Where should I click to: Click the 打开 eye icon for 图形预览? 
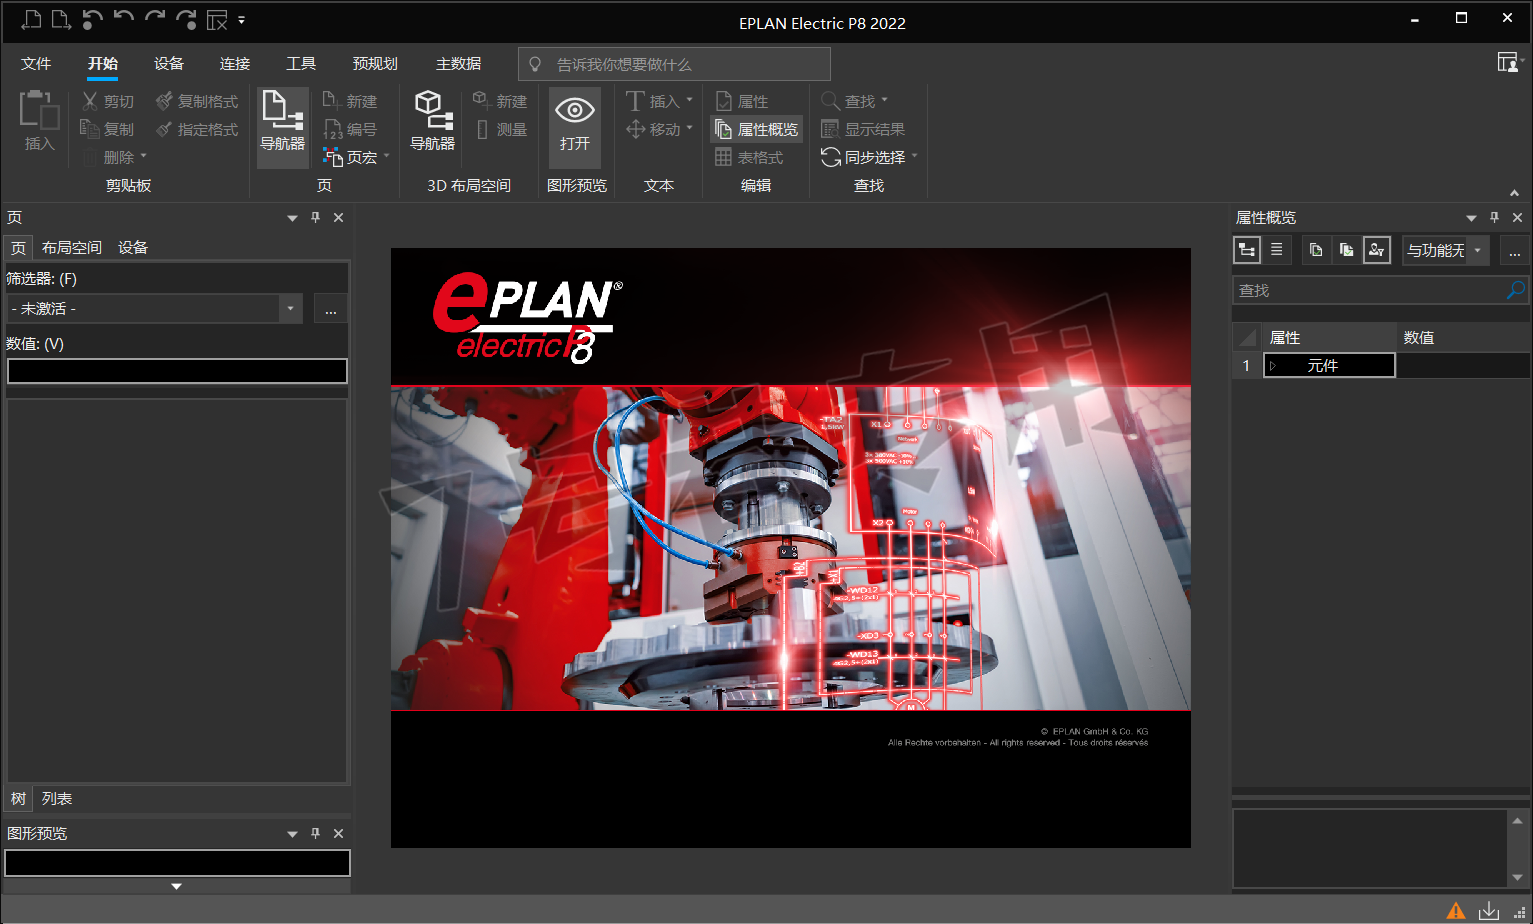pyautogui.click(x=575, y=127)
